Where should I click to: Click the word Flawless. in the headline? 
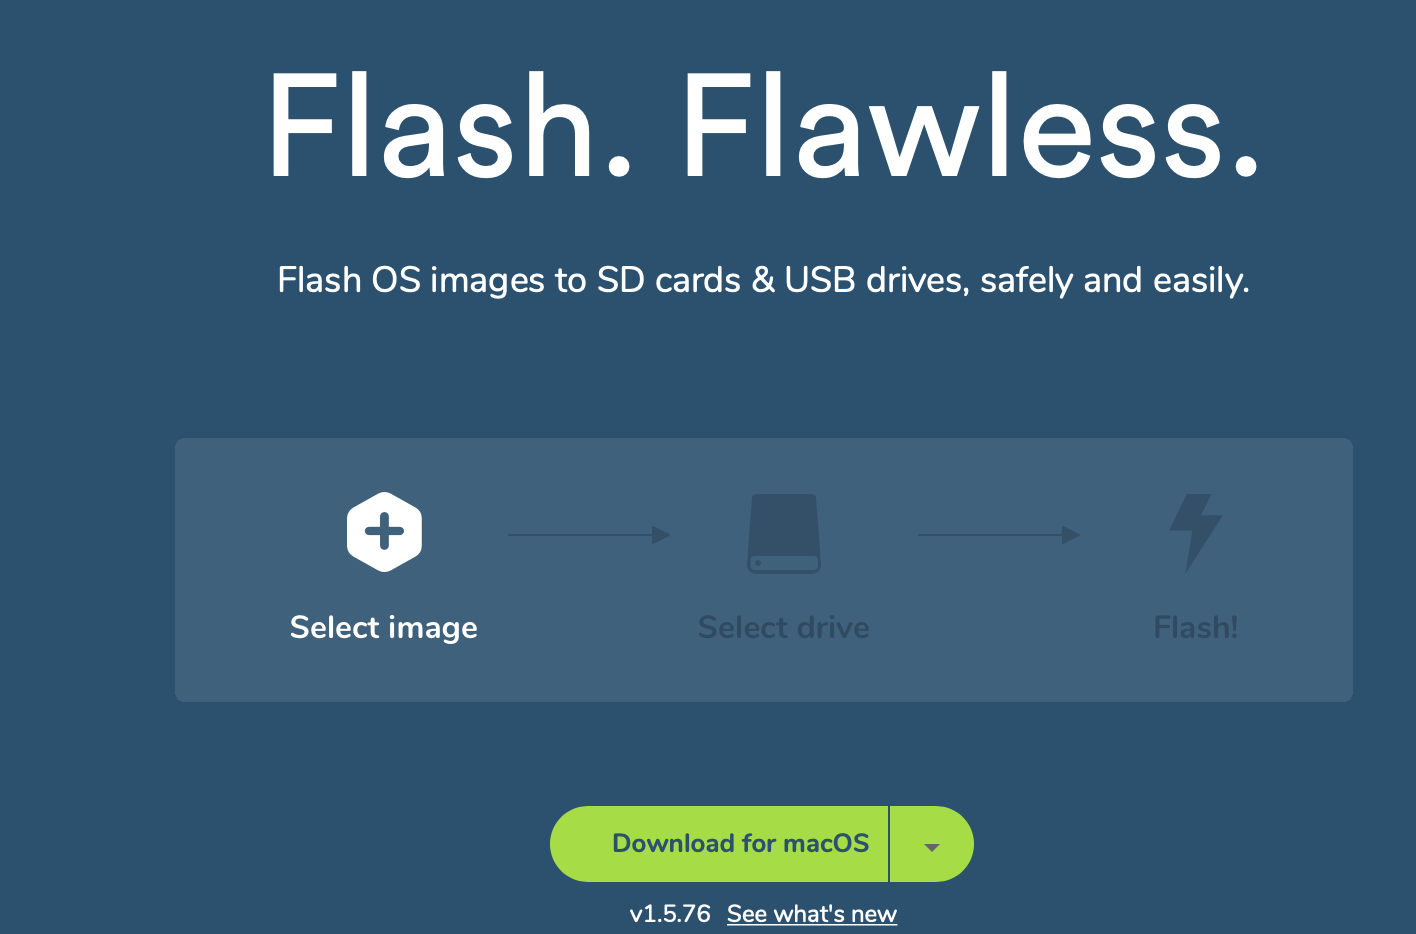(970, 127)
